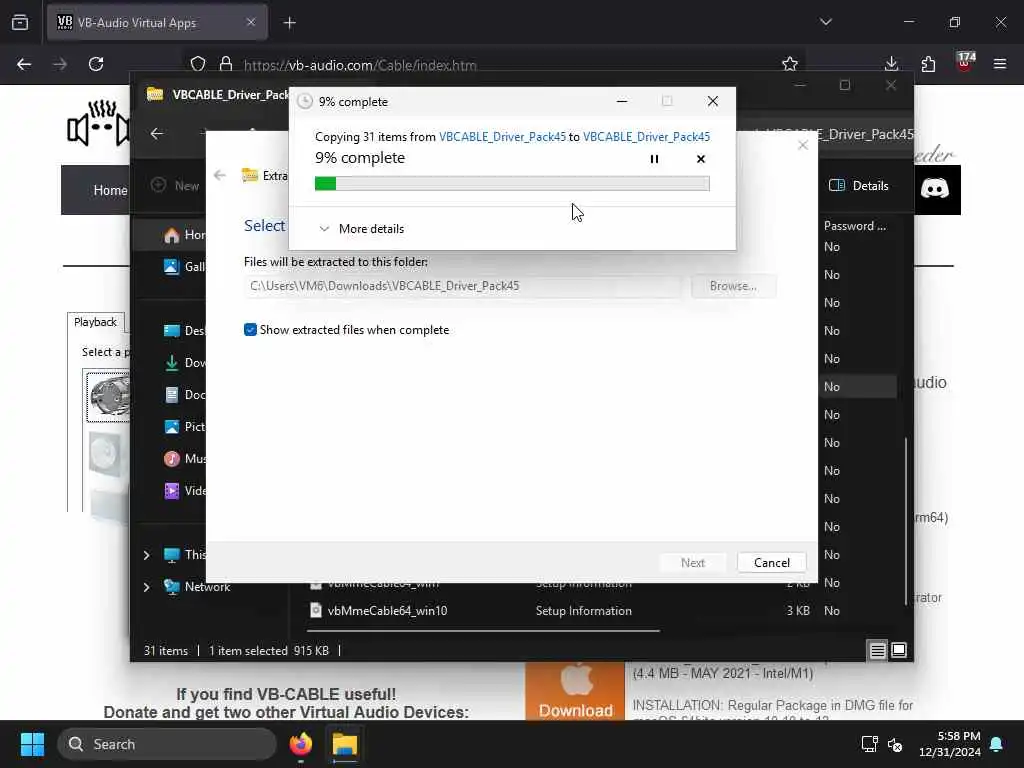Click the uBlock extension icon
The width and height of the screenshot is (1024, 768).
tap(965, 63)
